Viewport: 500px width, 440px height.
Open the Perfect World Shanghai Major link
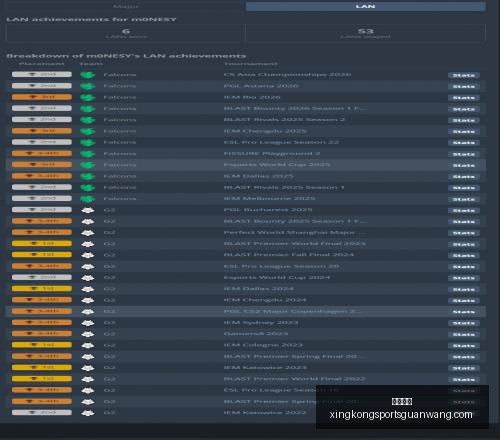[x=294, y=232]
